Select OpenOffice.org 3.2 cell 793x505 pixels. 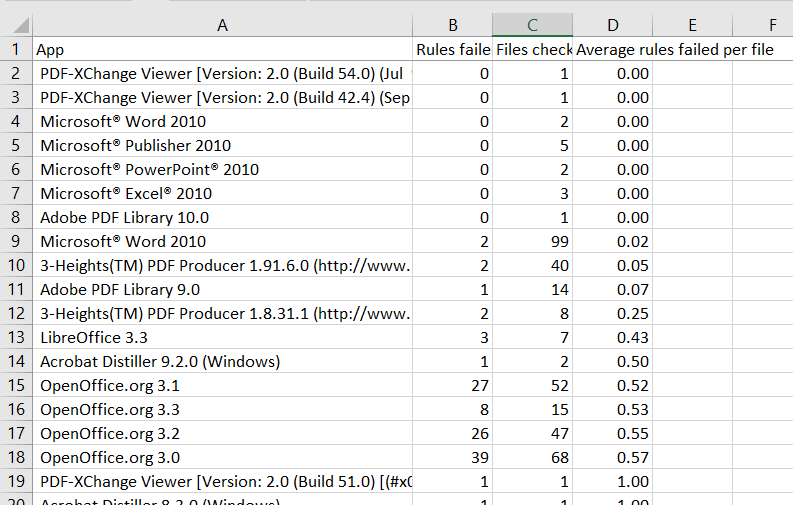click(223, 433)
